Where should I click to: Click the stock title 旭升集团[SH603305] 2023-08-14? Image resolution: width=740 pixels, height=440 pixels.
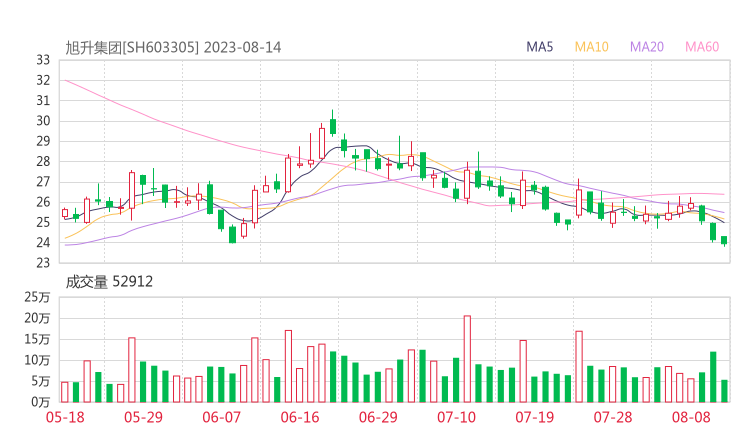[x=173, y=48]
